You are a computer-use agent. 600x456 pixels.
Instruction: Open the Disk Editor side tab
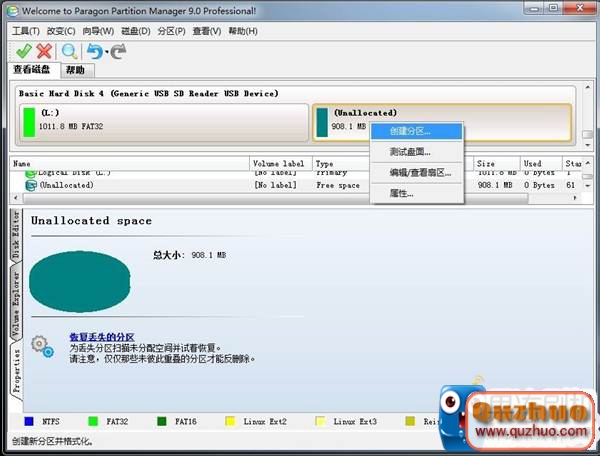pyautogui.click(x=16, y=234)
